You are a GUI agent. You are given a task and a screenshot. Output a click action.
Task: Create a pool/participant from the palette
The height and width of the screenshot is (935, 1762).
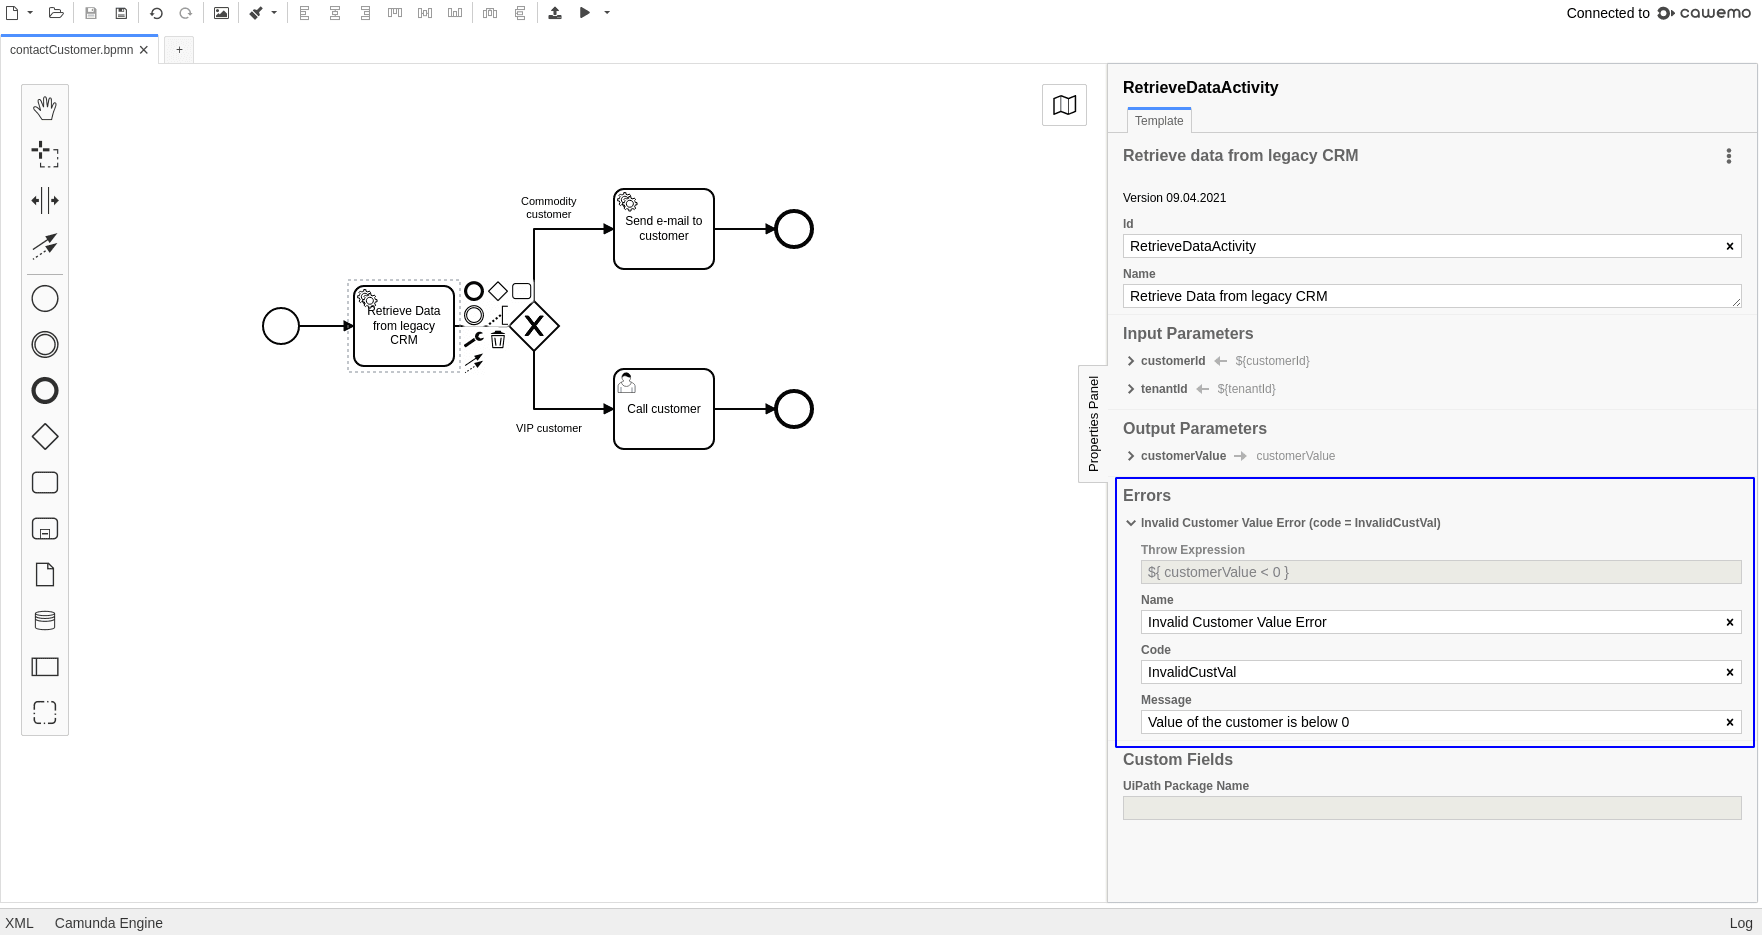45,667
